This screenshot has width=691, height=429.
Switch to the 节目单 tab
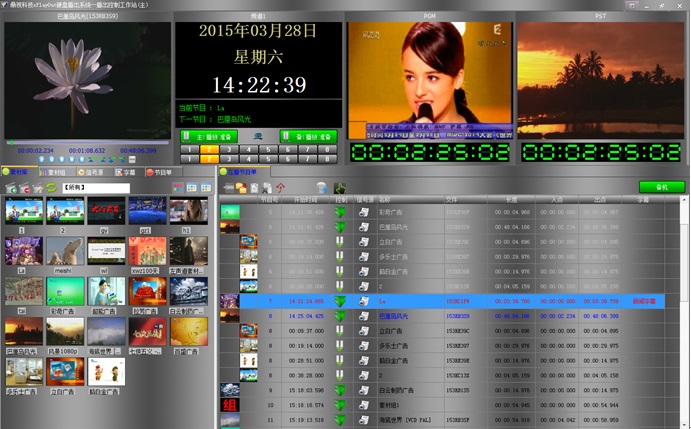162,172
